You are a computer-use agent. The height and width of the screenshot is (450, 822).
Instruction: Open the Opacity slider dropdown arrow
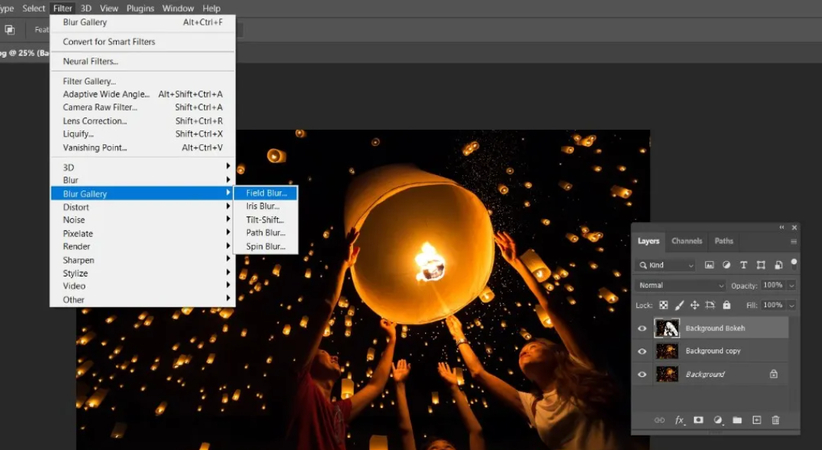click(792, 285)
